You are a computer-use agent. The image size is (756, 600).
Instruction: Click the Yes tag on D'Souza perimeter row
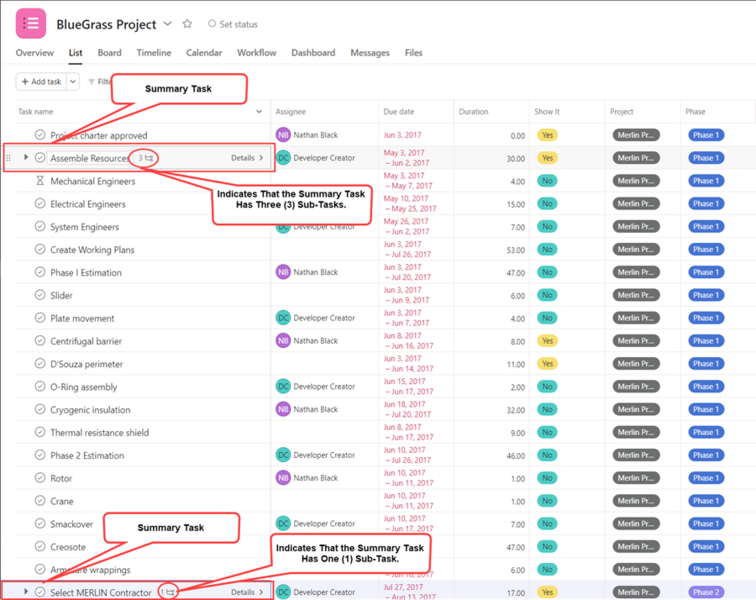547,364
